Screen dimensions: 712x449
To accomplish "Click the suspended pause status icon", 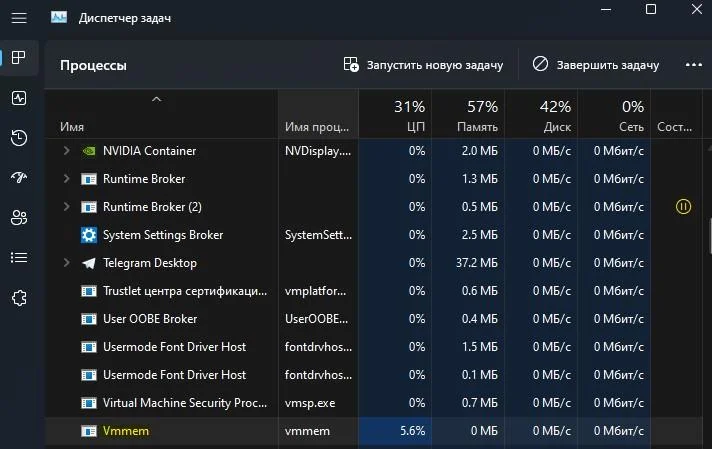I will coord(683,207).
